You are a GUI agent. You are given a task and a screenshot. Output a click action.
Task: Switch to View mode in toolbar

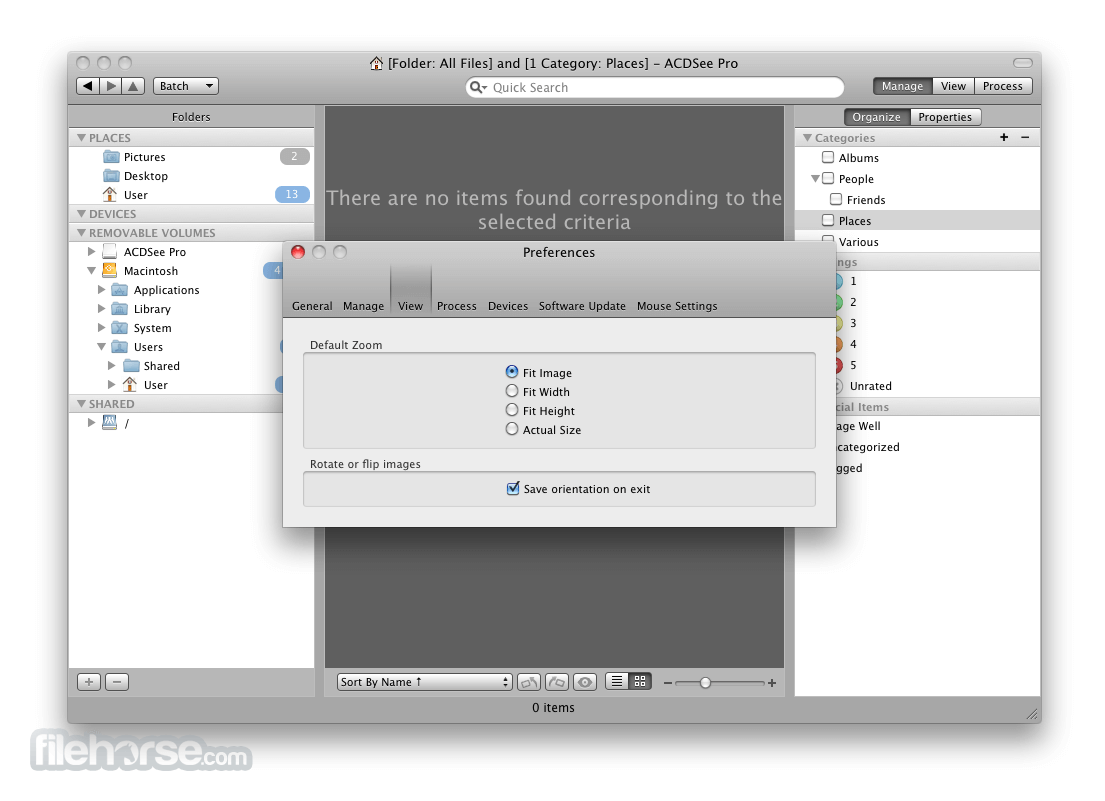953,86
